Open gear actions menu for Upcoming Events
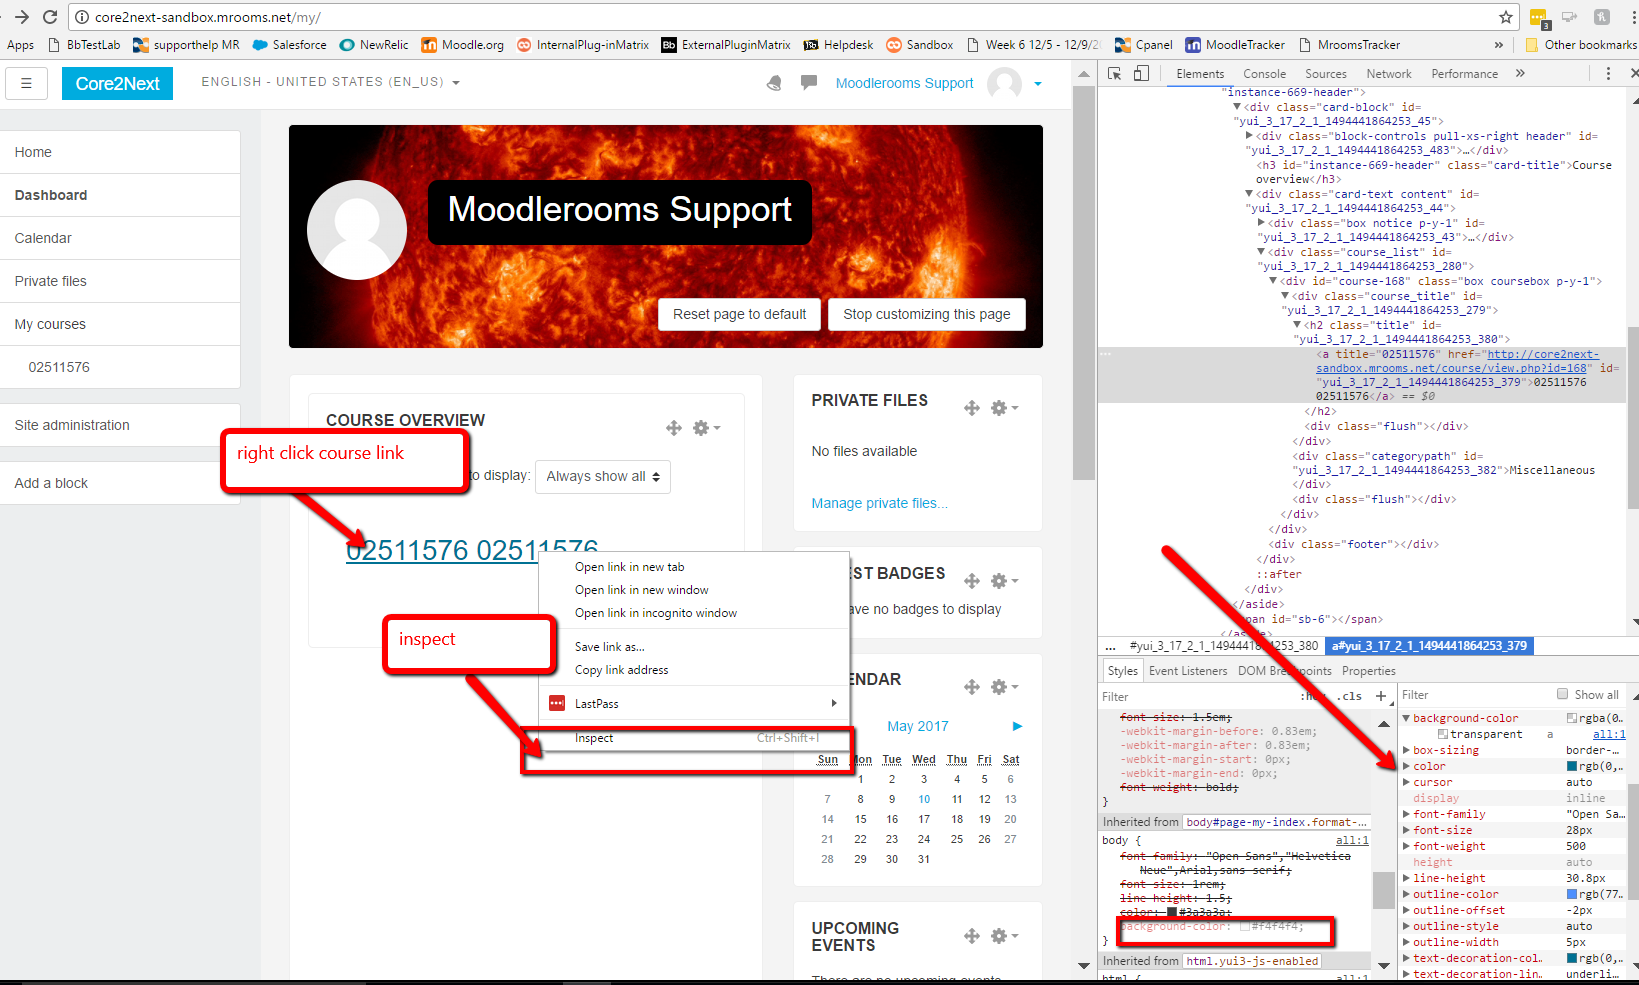This screenshot has width=1639, height=985. (1004, 936)
